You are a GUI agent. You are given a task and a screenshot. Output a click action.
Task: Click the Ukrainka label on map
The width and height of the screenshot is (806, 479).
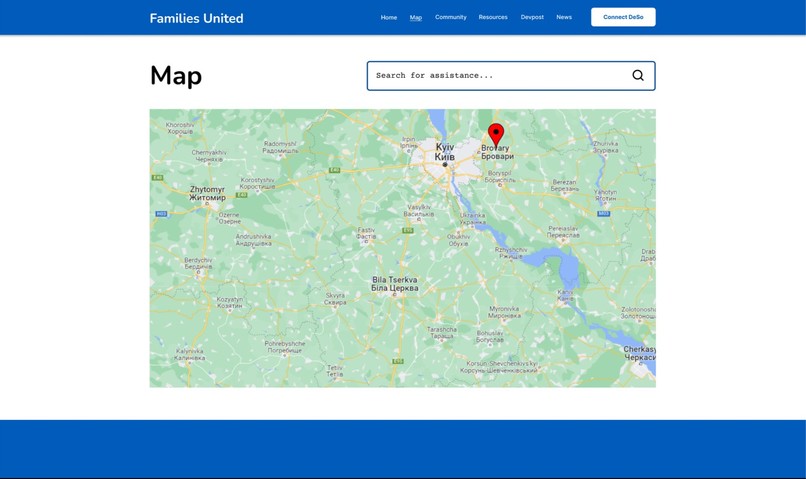472,218
